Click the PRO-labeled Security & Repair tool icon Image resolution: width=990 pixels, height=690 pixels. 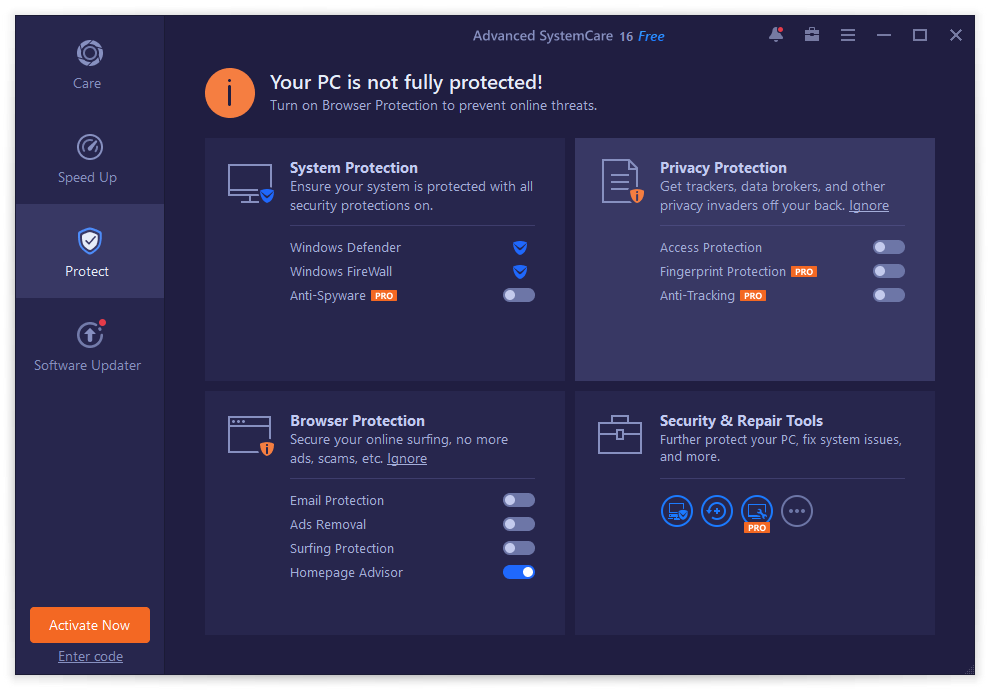coord(757,511)
